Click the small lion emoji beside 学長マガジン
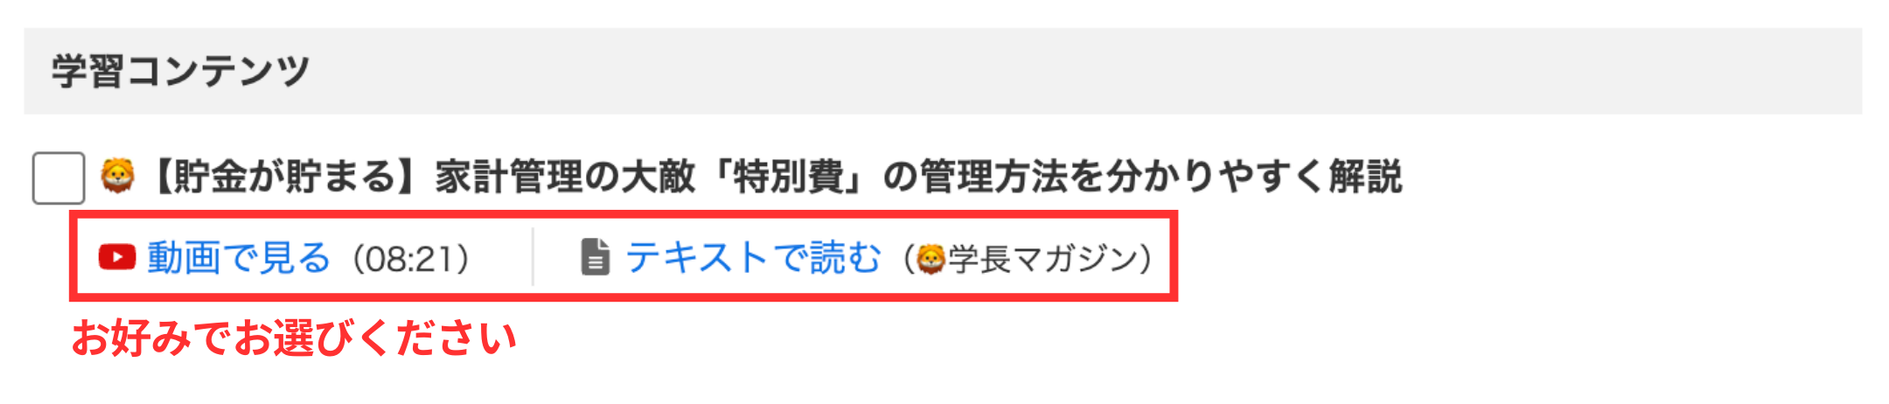The height and width of the screenshot is (404, 1889). [931, 259]
